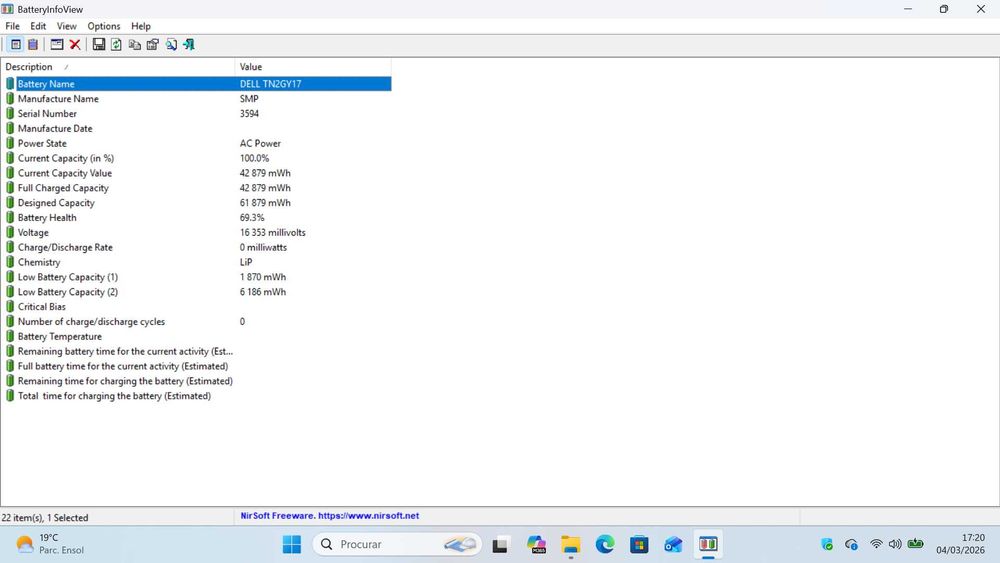
Task: Click the 69.3% battery health value
Action: (x=252, y=217)
